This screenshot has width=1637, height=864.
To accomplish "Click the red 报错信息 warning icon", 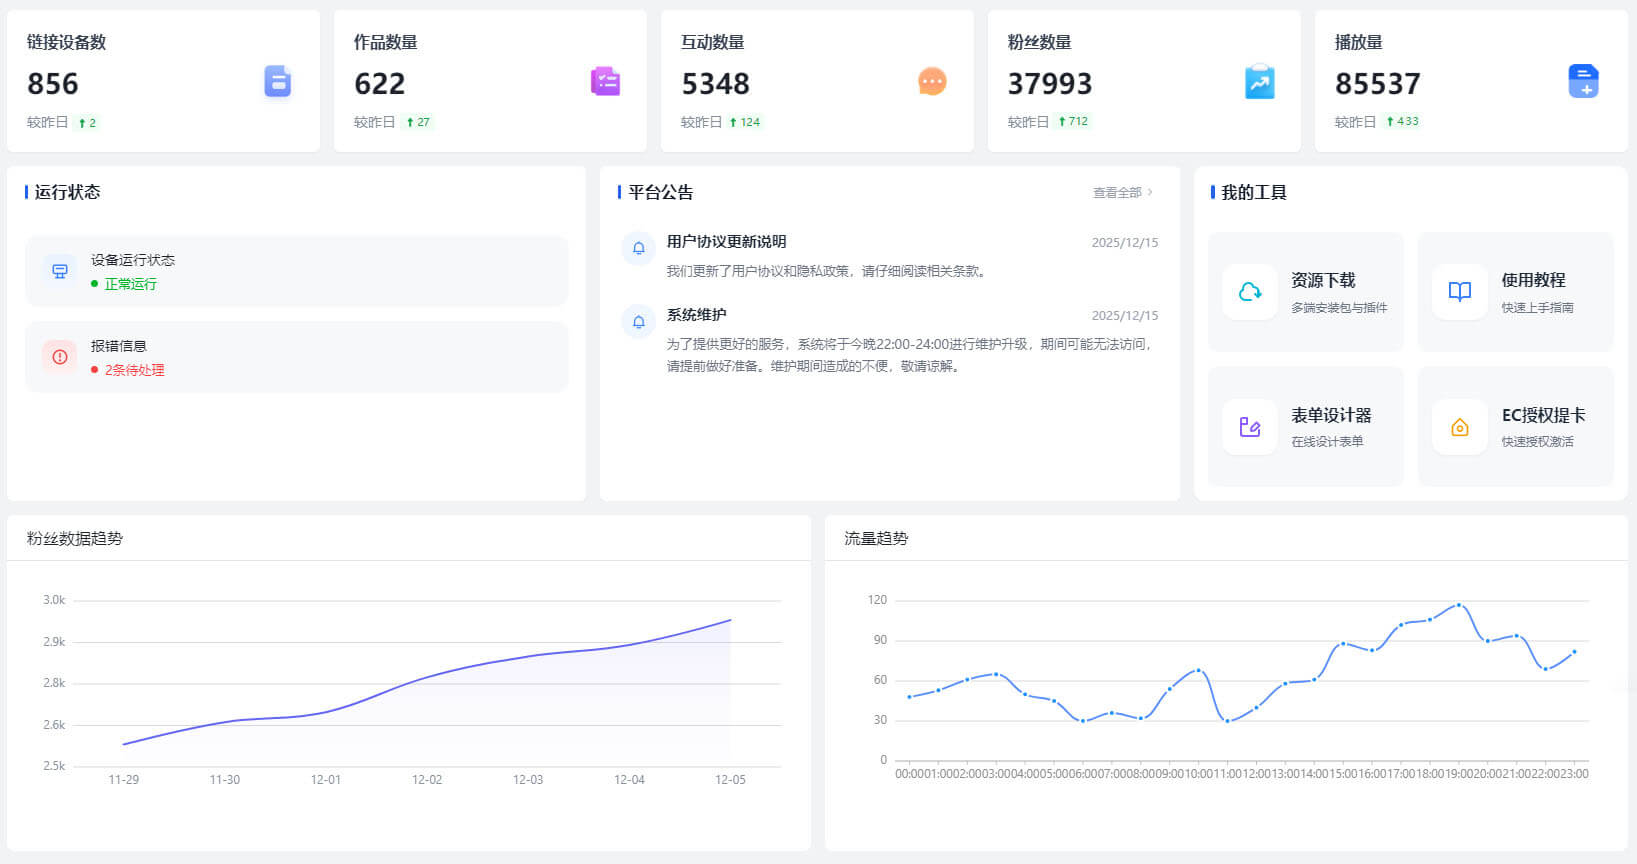I will tap(60, 357).
